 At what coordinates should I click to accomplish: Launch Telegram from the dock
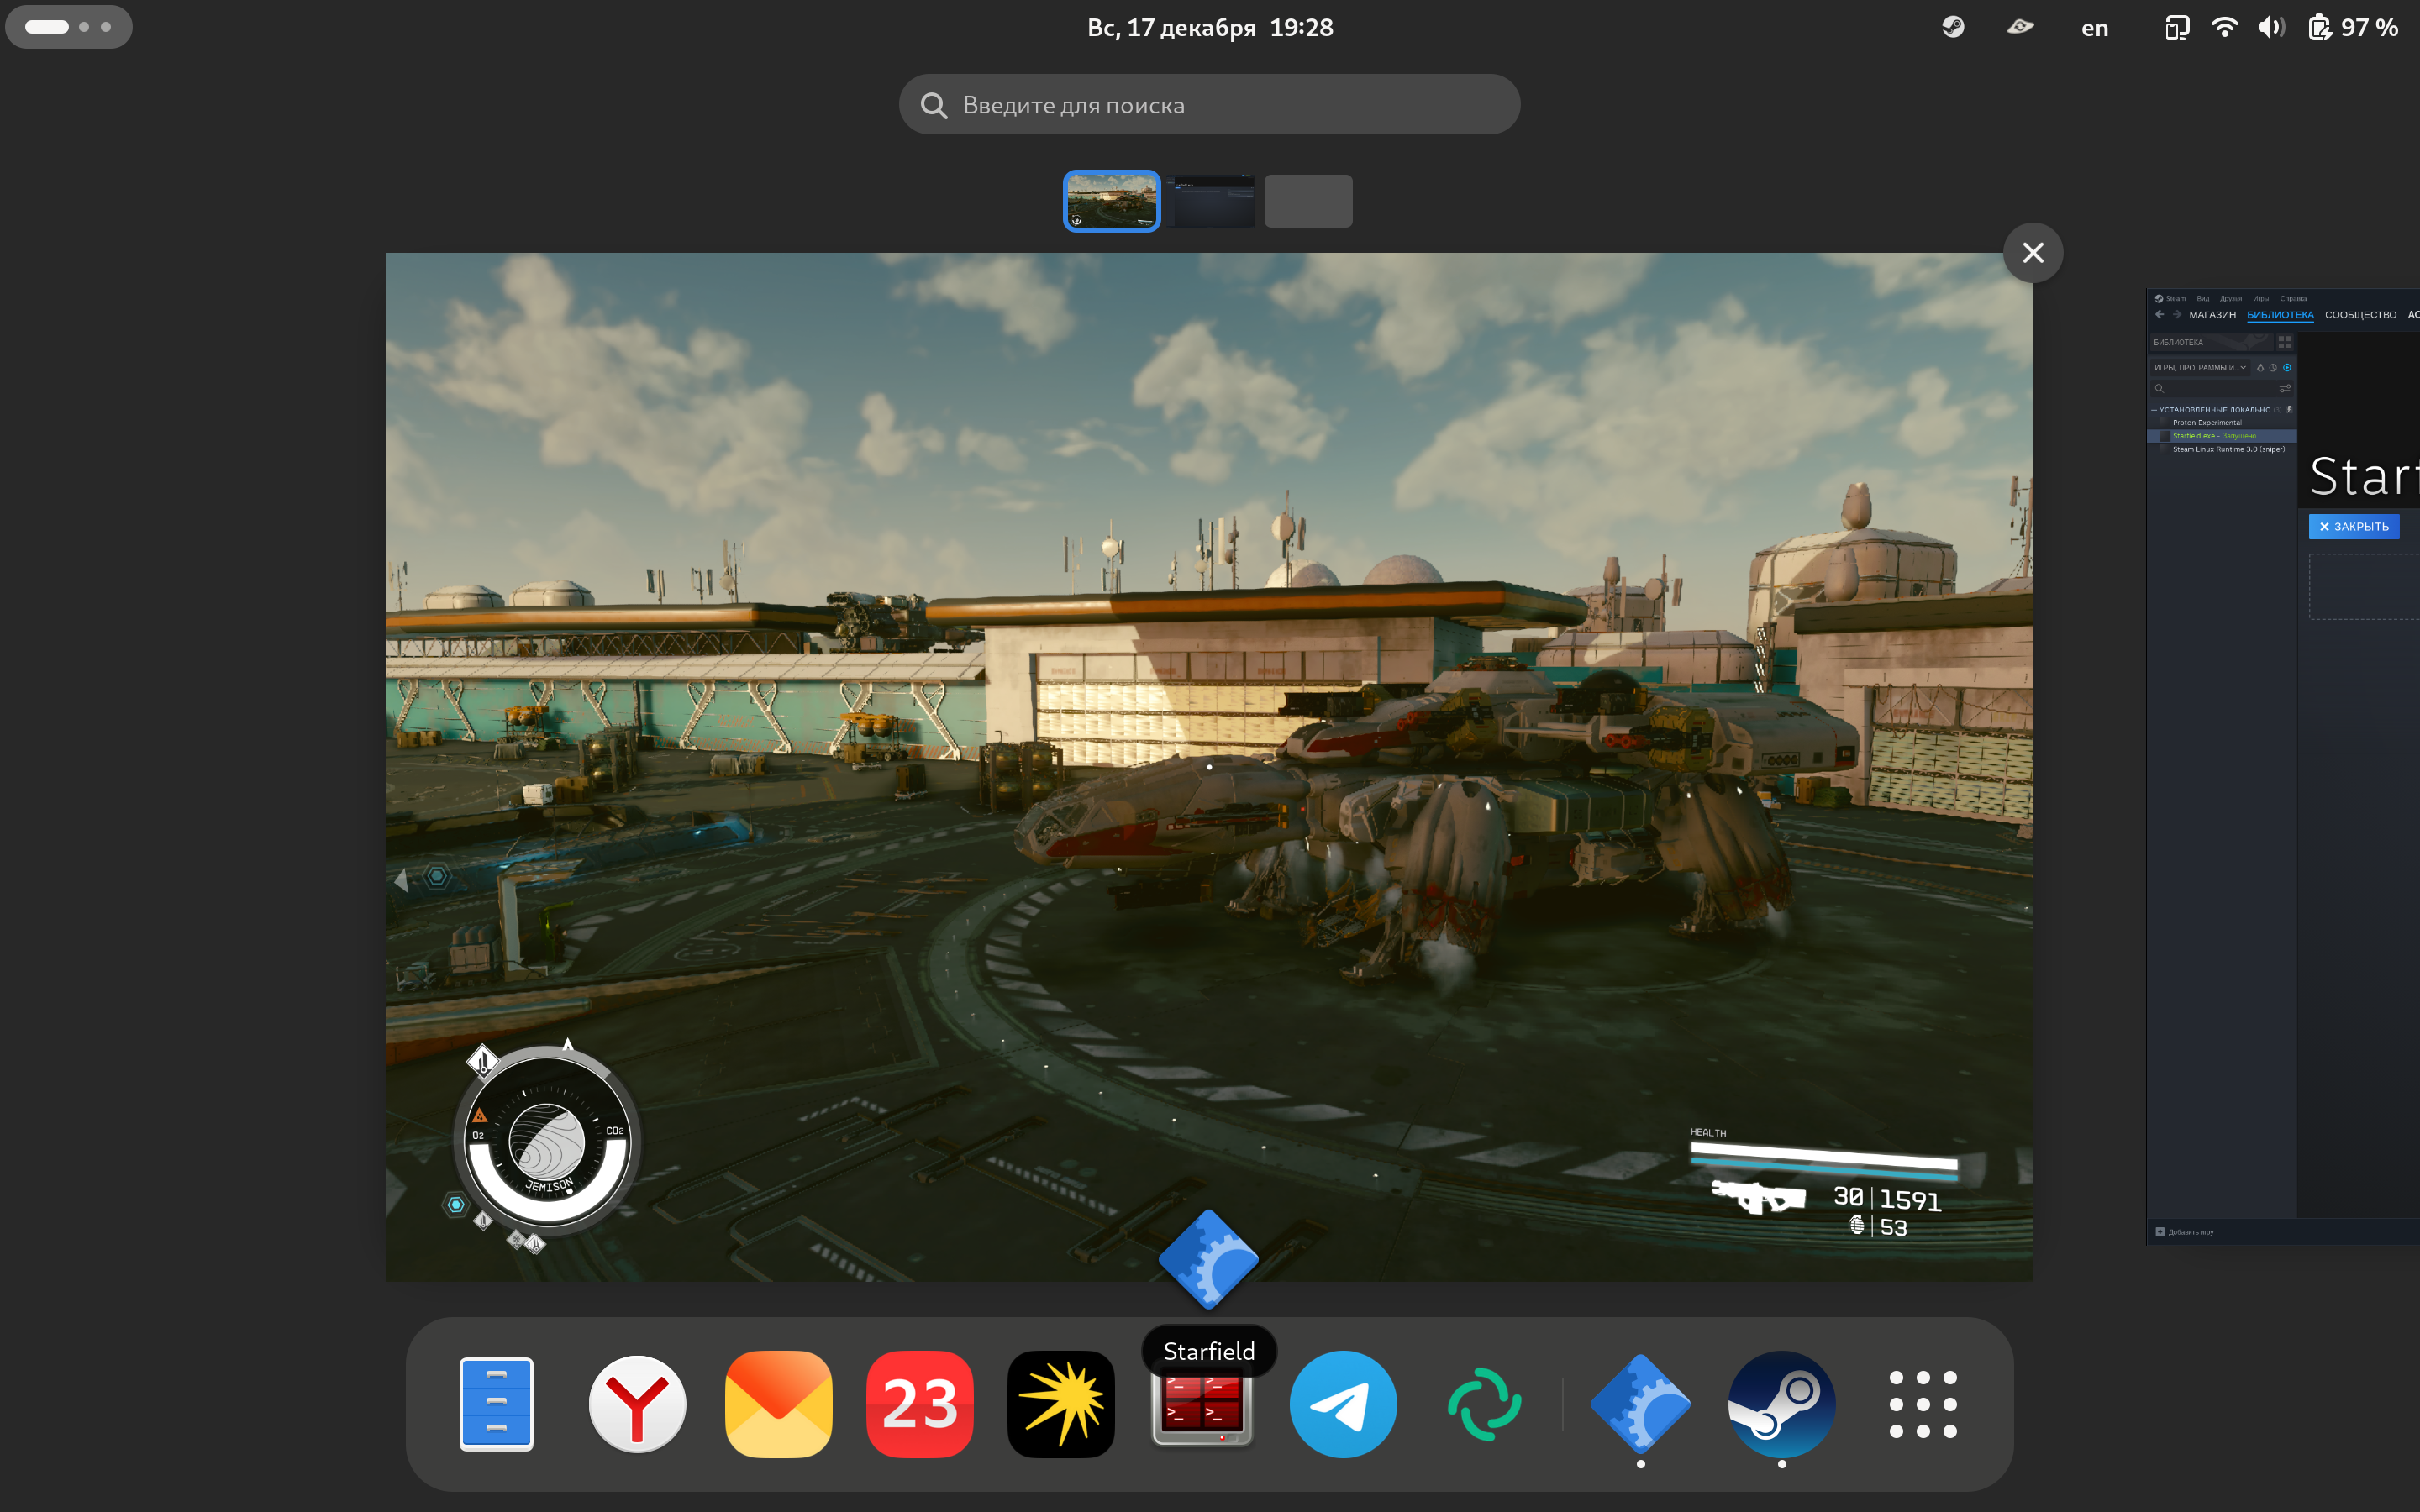(x=1343, y=1404)
